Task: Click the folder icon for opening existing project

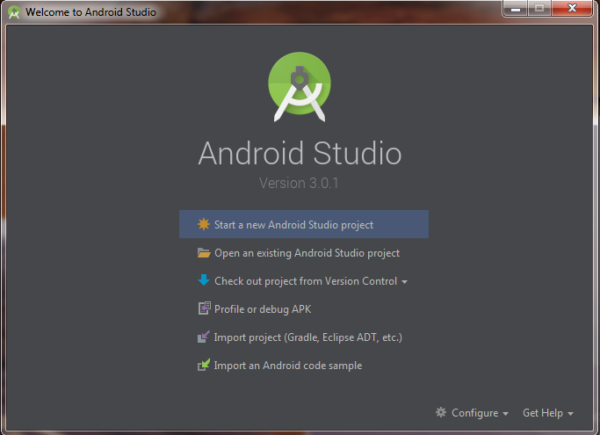Action: coord(204,253)
